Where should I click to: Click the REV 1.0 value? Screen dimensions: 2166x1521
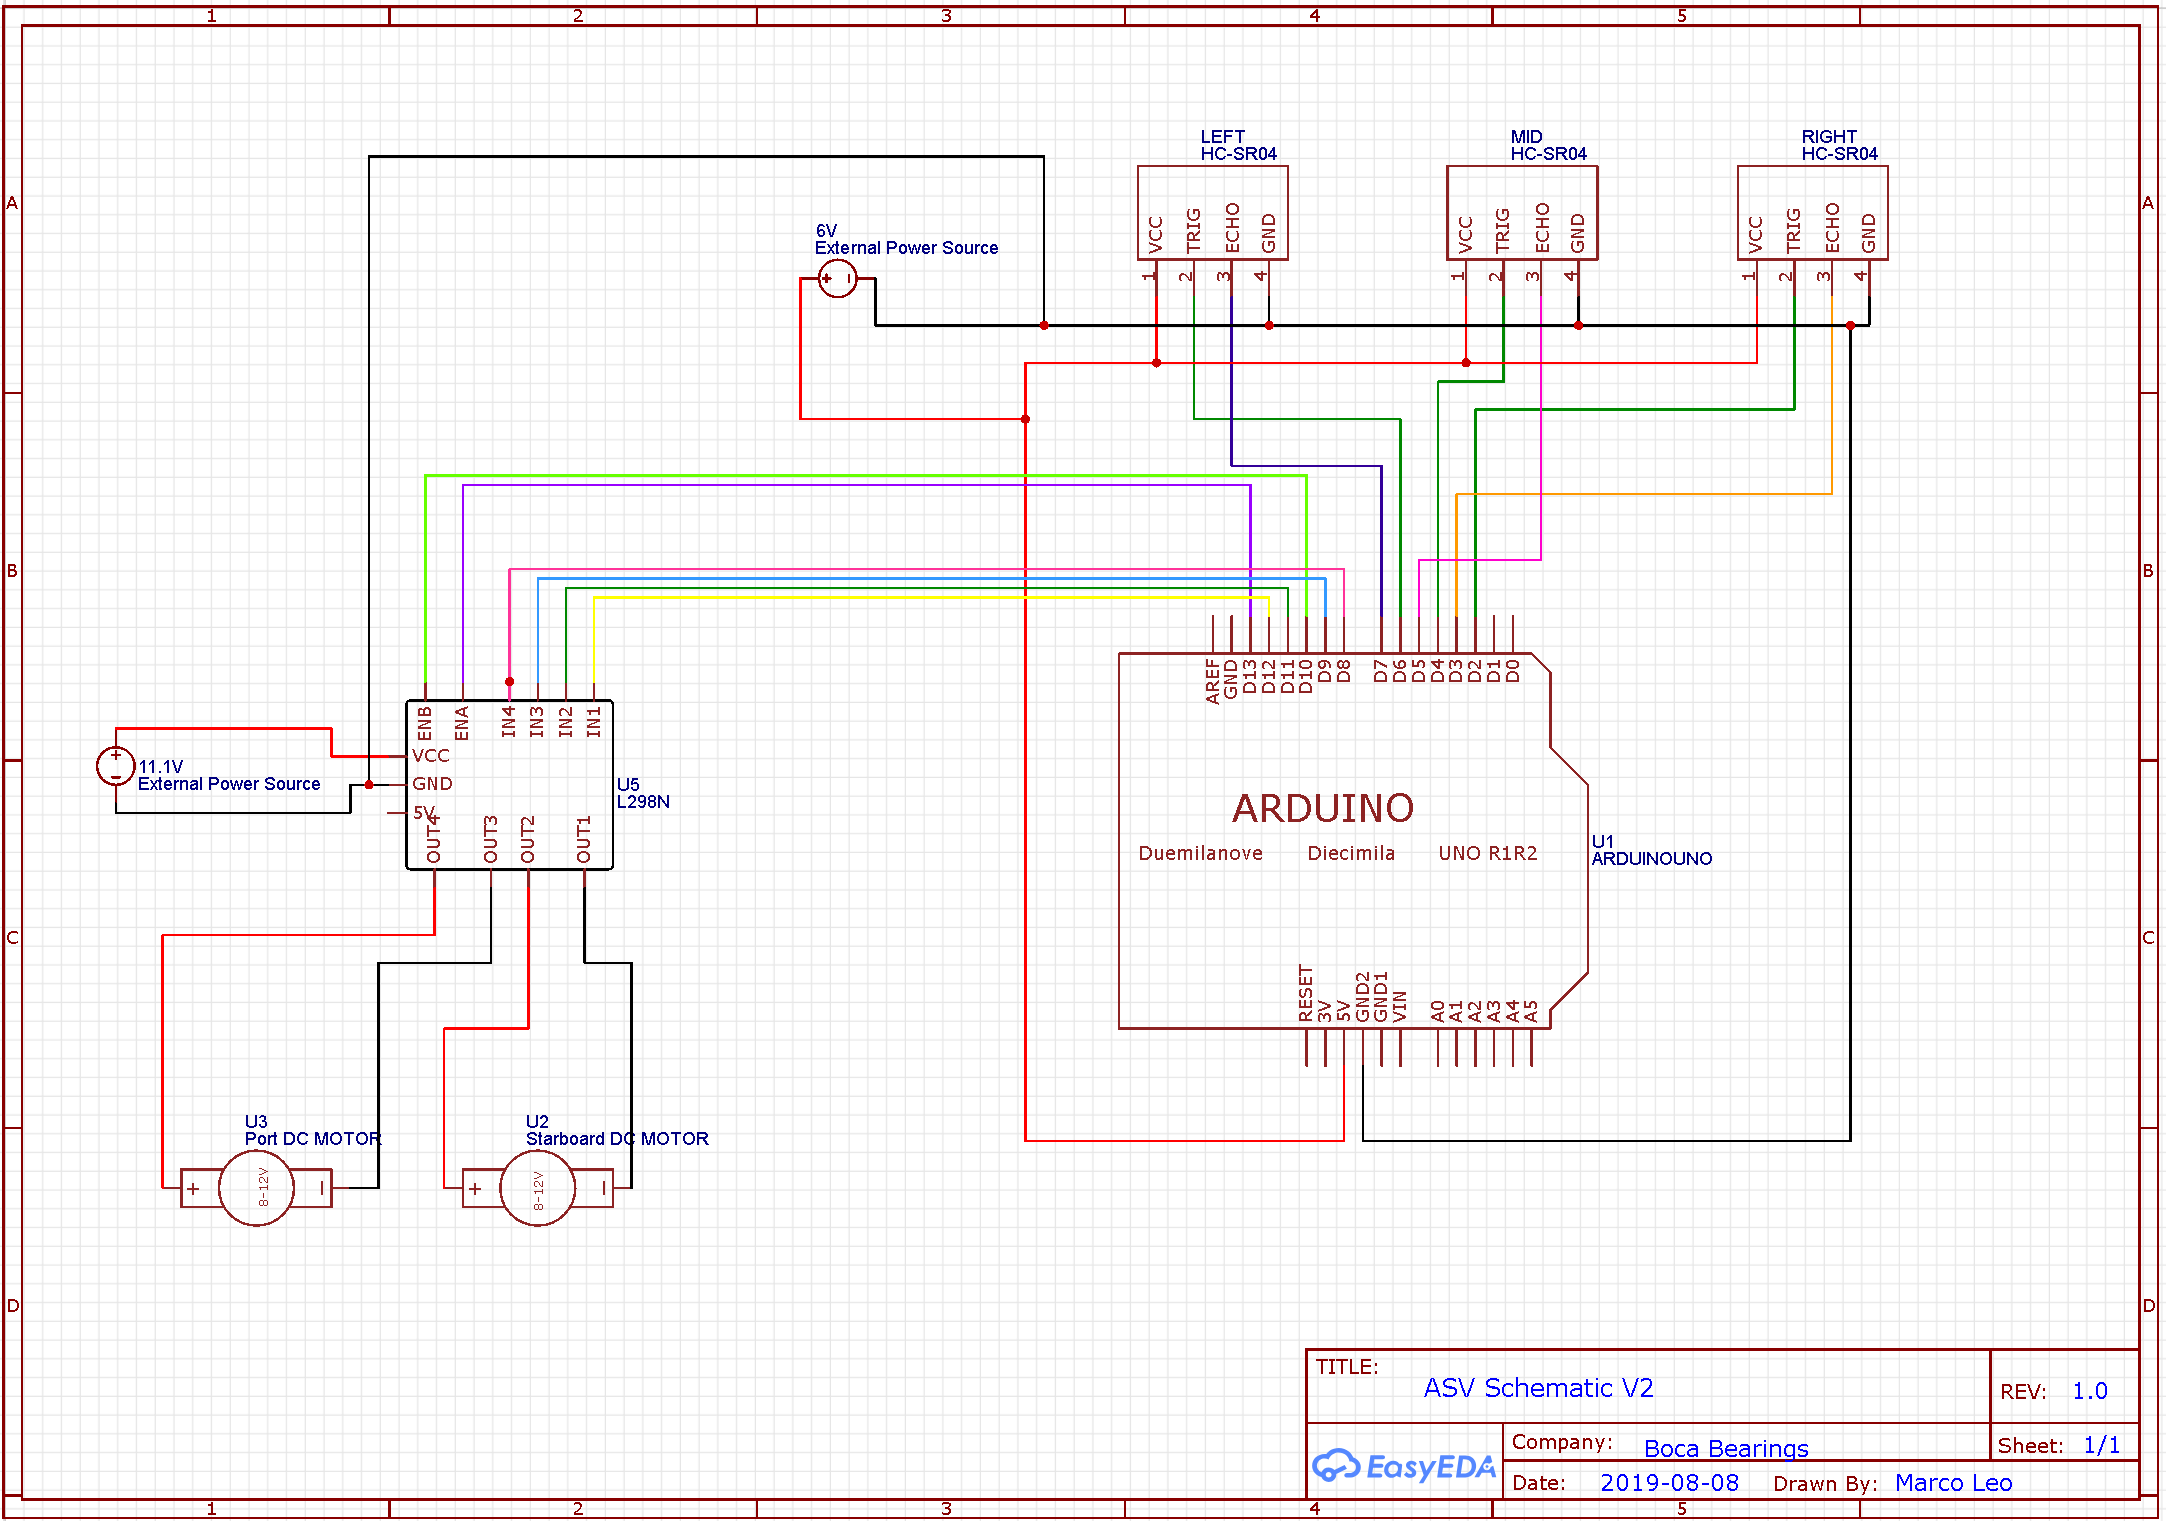click(2089, 1391)
